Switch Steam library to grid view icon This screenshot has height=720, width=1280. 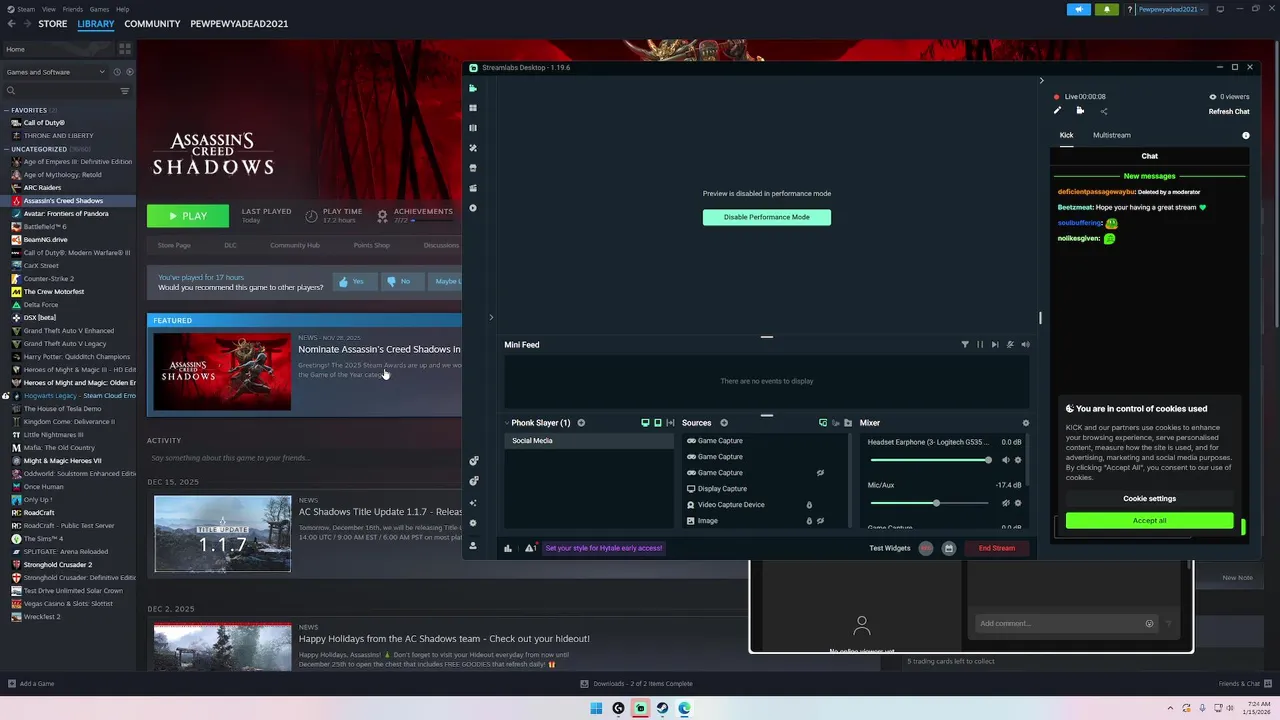125,48
